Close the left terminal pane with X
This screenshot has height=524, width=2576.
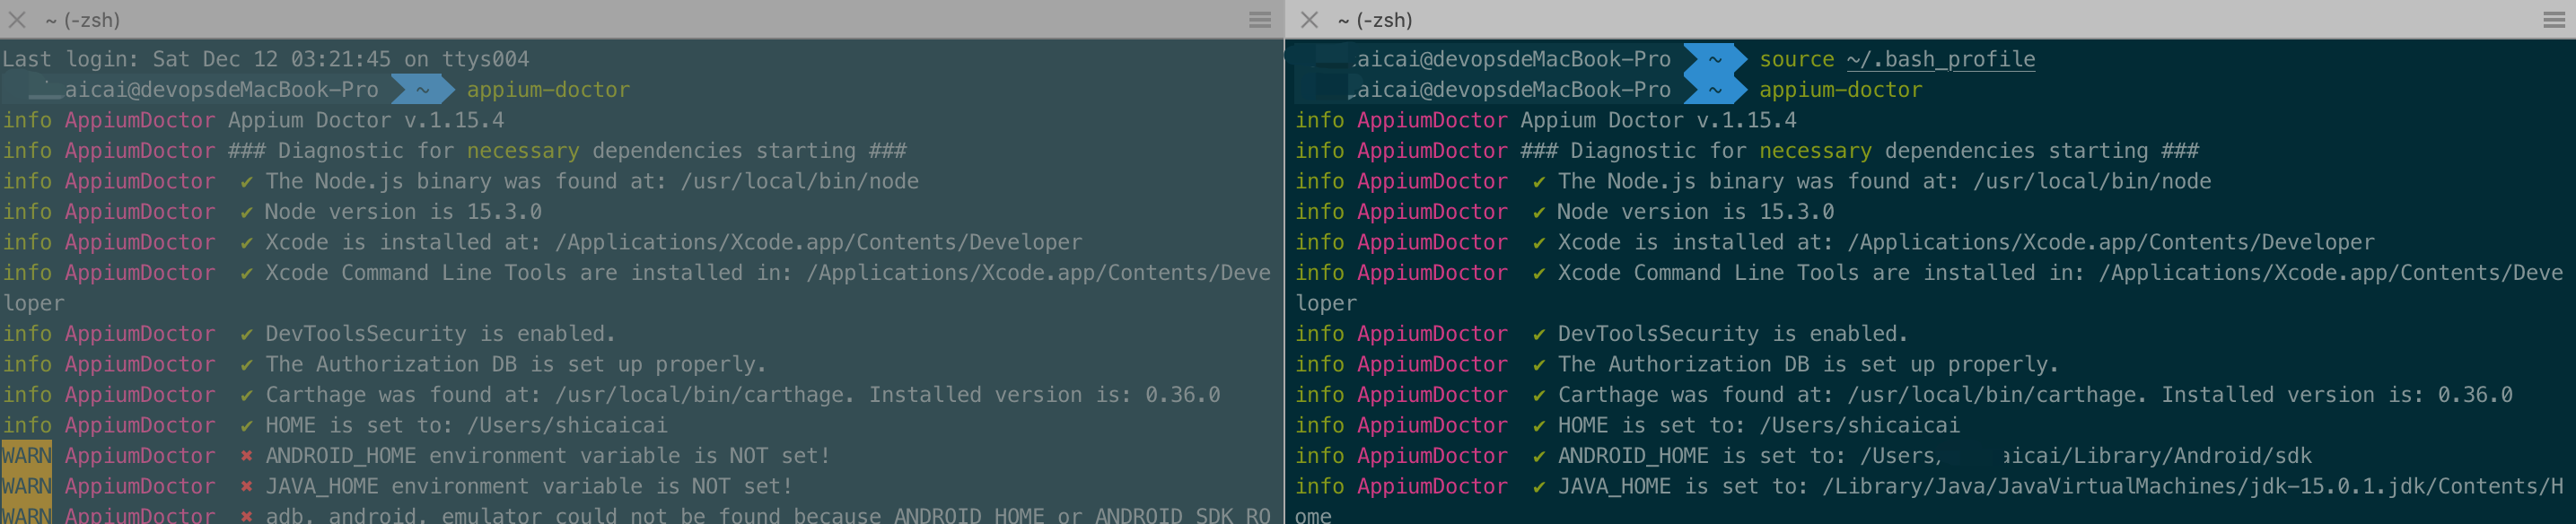(17, 19)
